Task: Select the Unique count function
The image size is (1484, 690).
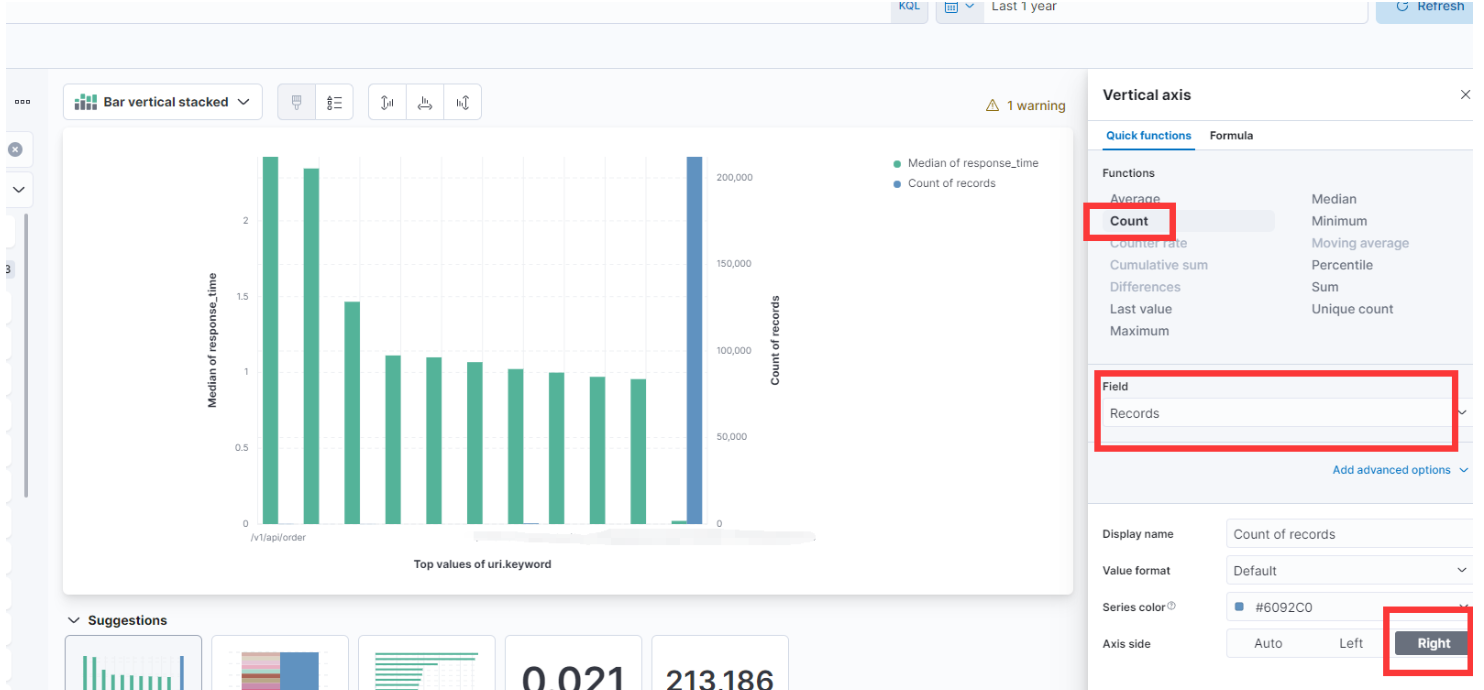Action: 1352,309
